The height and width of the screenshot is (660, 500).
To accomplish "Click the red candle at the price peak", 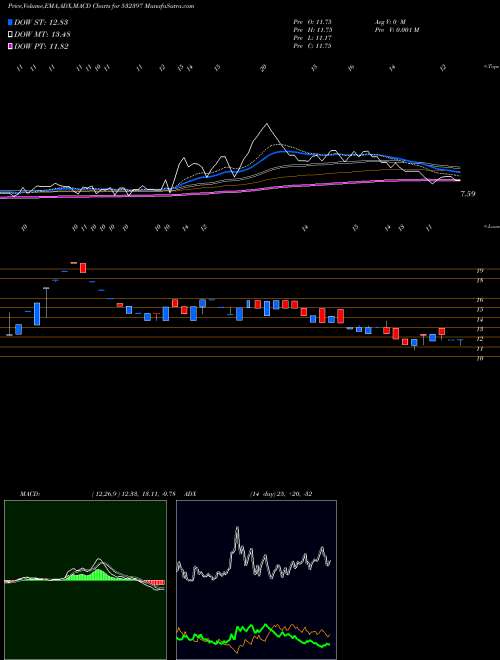I will pos(83,268).
